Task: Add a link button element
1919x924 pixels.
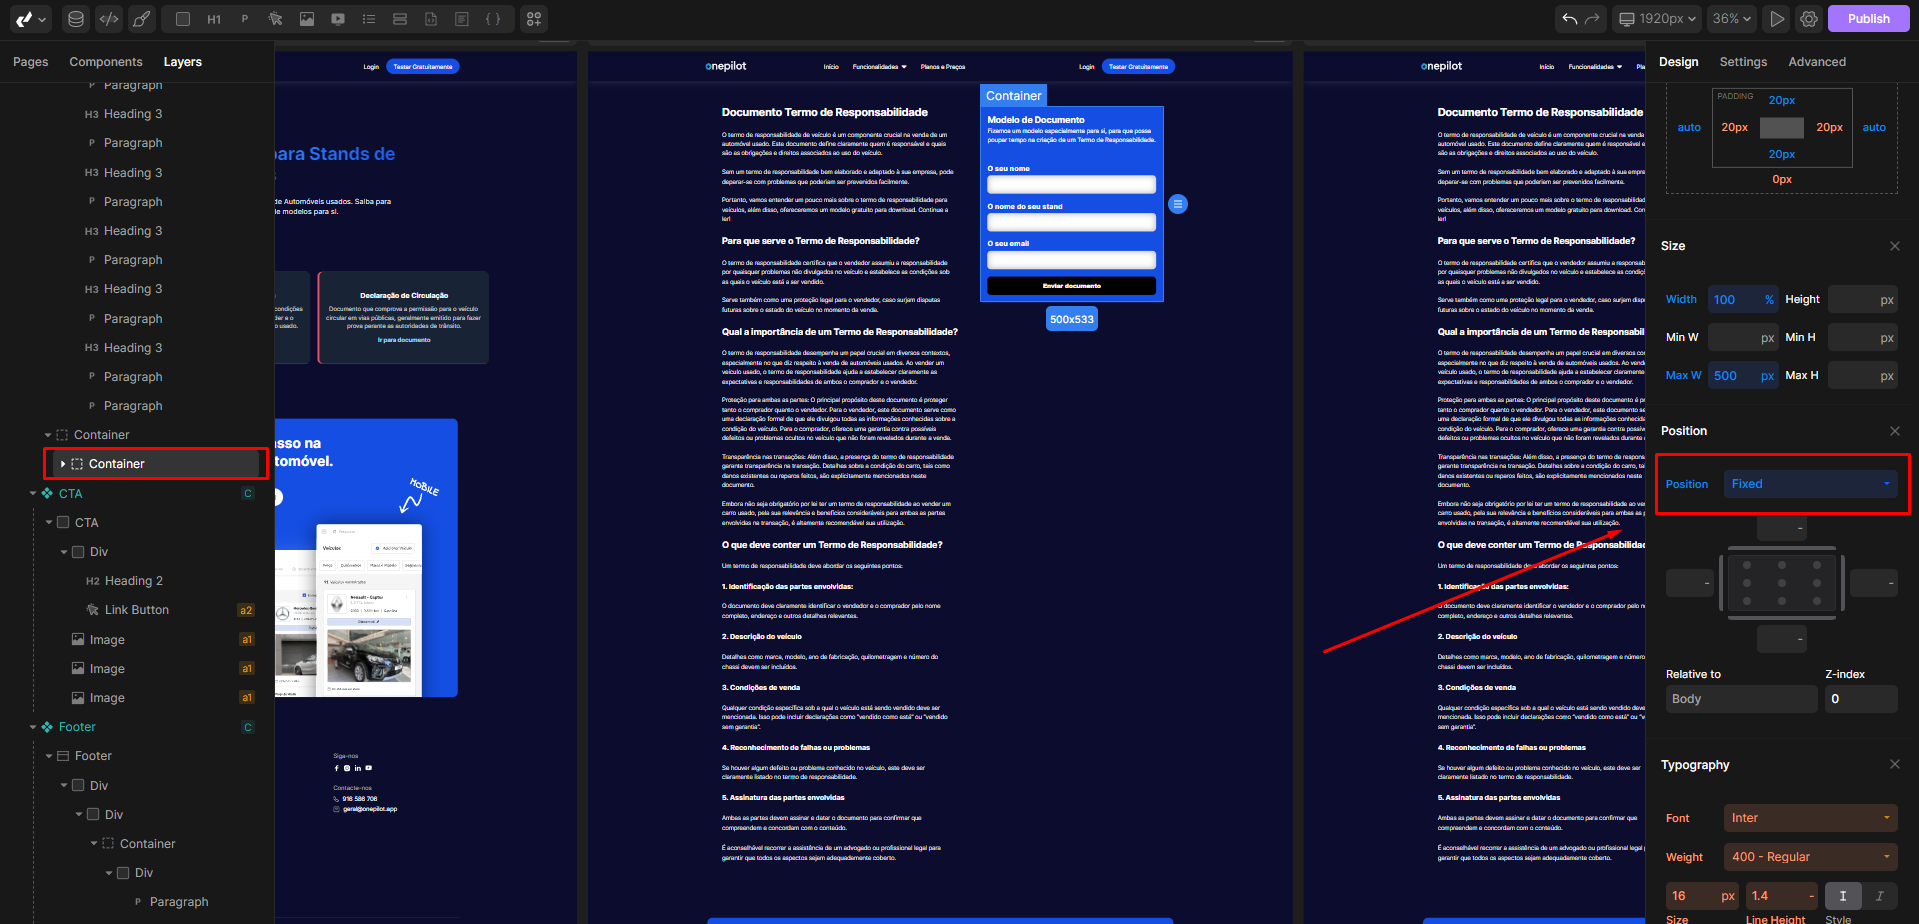Action: point(276,19)
